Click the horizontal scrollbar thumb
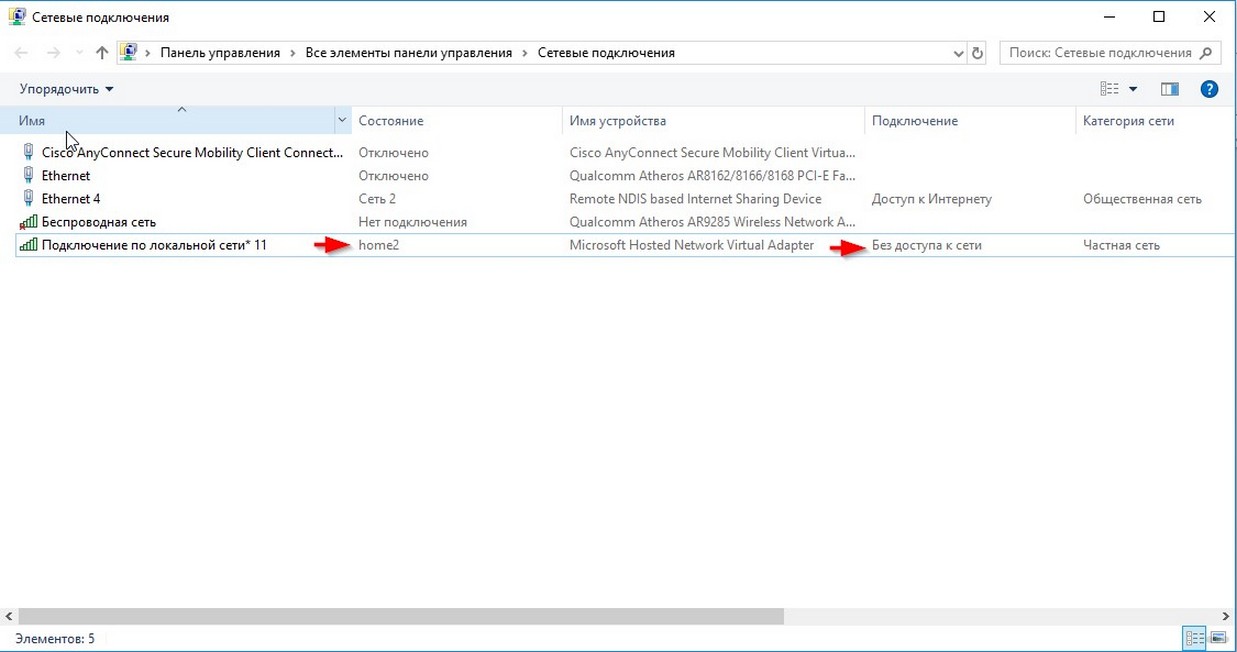 click(401, 617)
